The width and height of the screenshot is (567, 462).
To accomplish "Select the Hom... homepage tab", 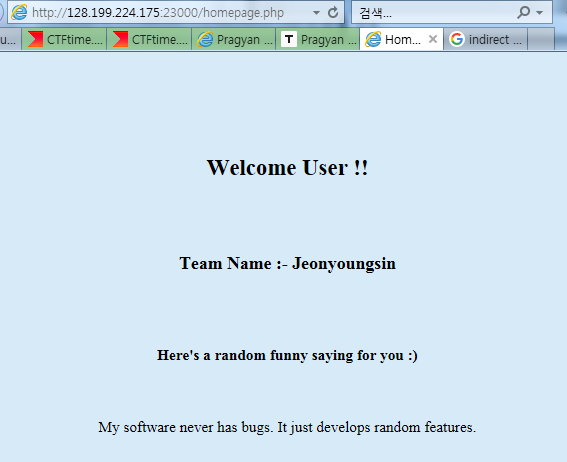I will pyautogui.click(x=401, y=39).
